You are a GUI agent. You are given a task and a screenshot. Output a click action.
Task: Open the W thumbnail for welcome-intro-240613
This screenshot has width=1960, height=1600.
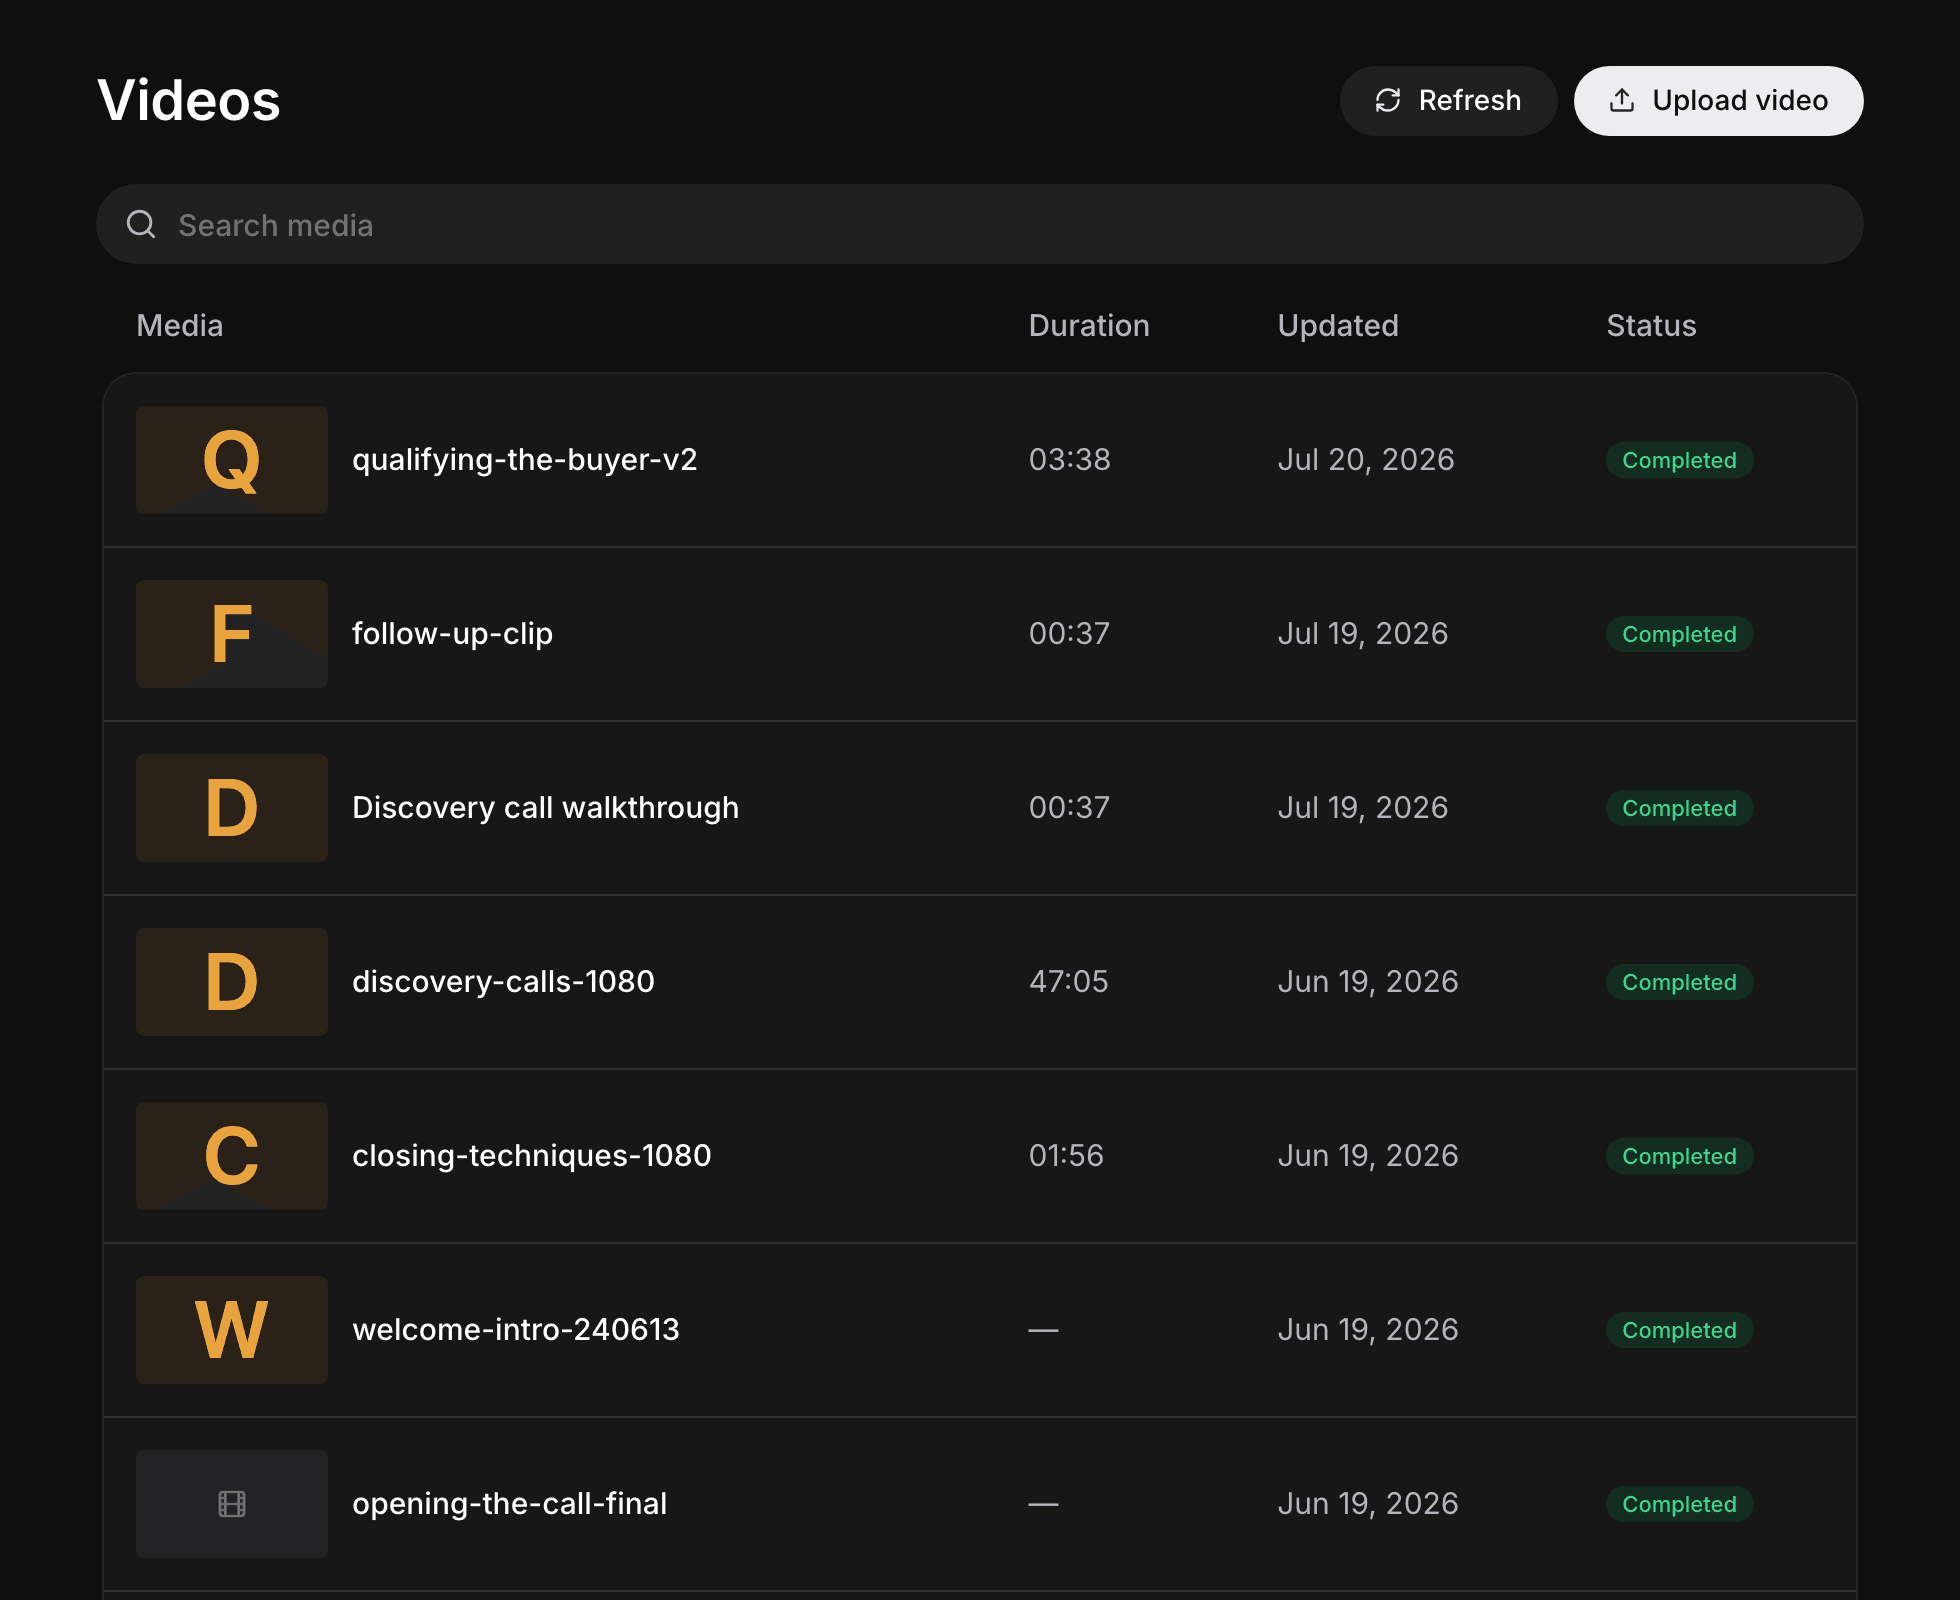232,1330
